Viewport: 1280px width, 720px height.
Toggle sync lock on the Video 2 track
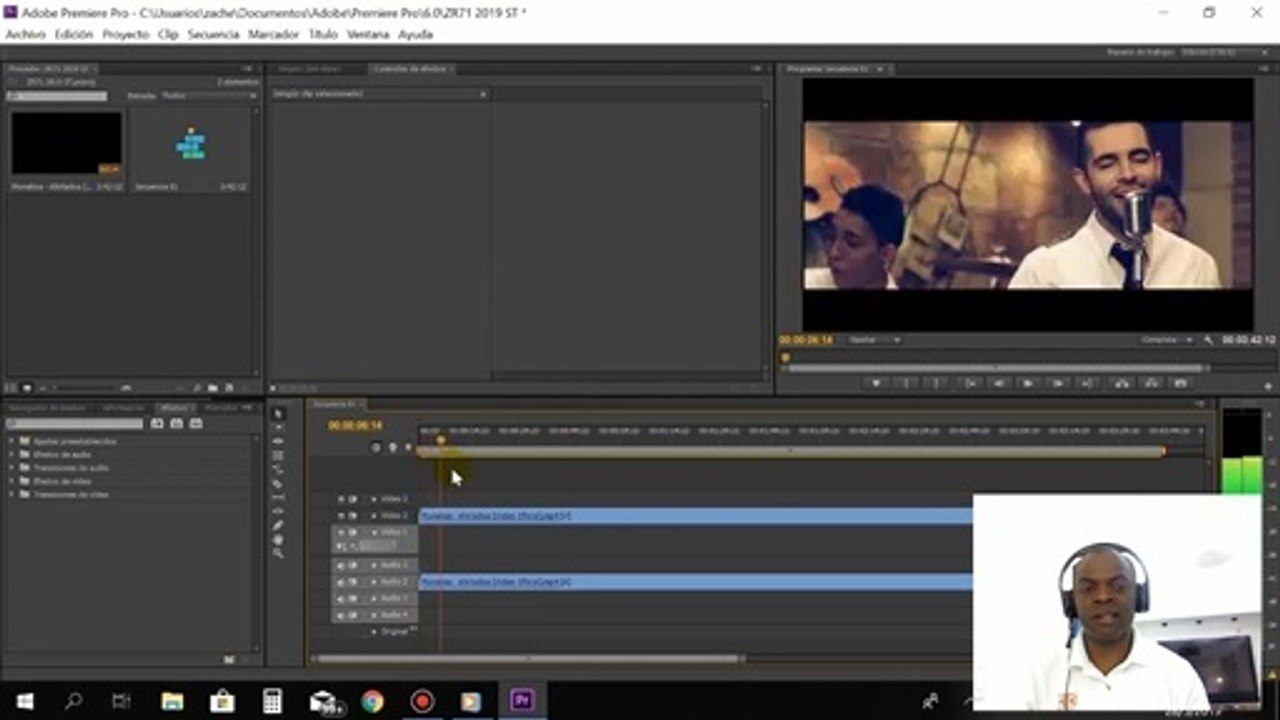[x=353, y=516]
